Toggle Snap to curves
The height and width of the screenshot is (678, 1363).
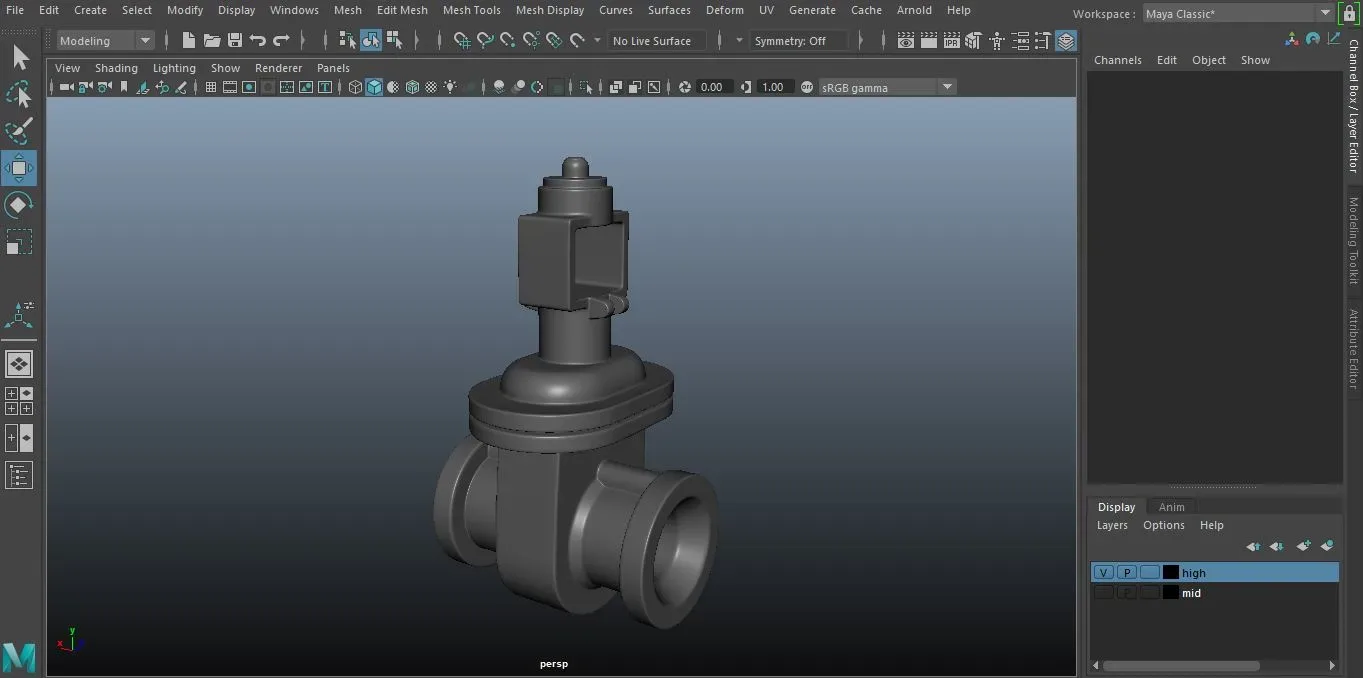coord(485,41)
